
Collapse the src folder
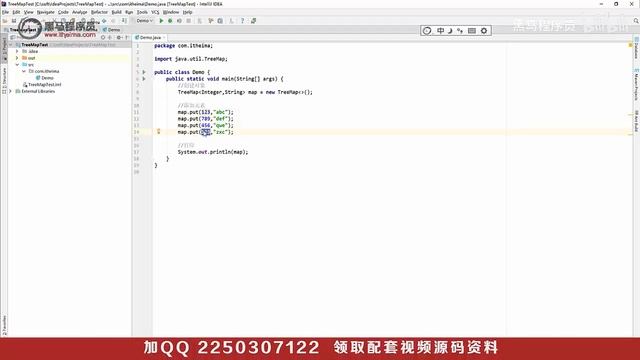tap(17, 64)
